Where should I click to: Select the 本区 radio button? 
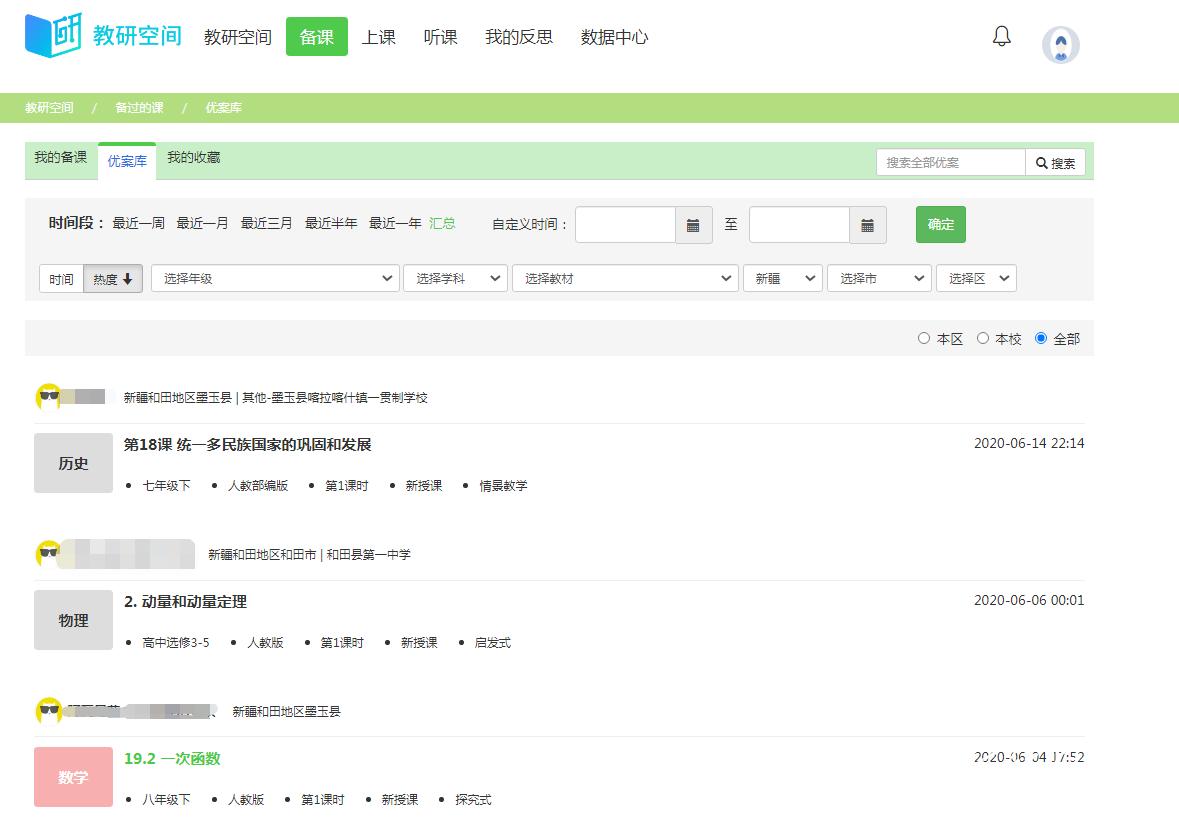[x=924, y=339]
